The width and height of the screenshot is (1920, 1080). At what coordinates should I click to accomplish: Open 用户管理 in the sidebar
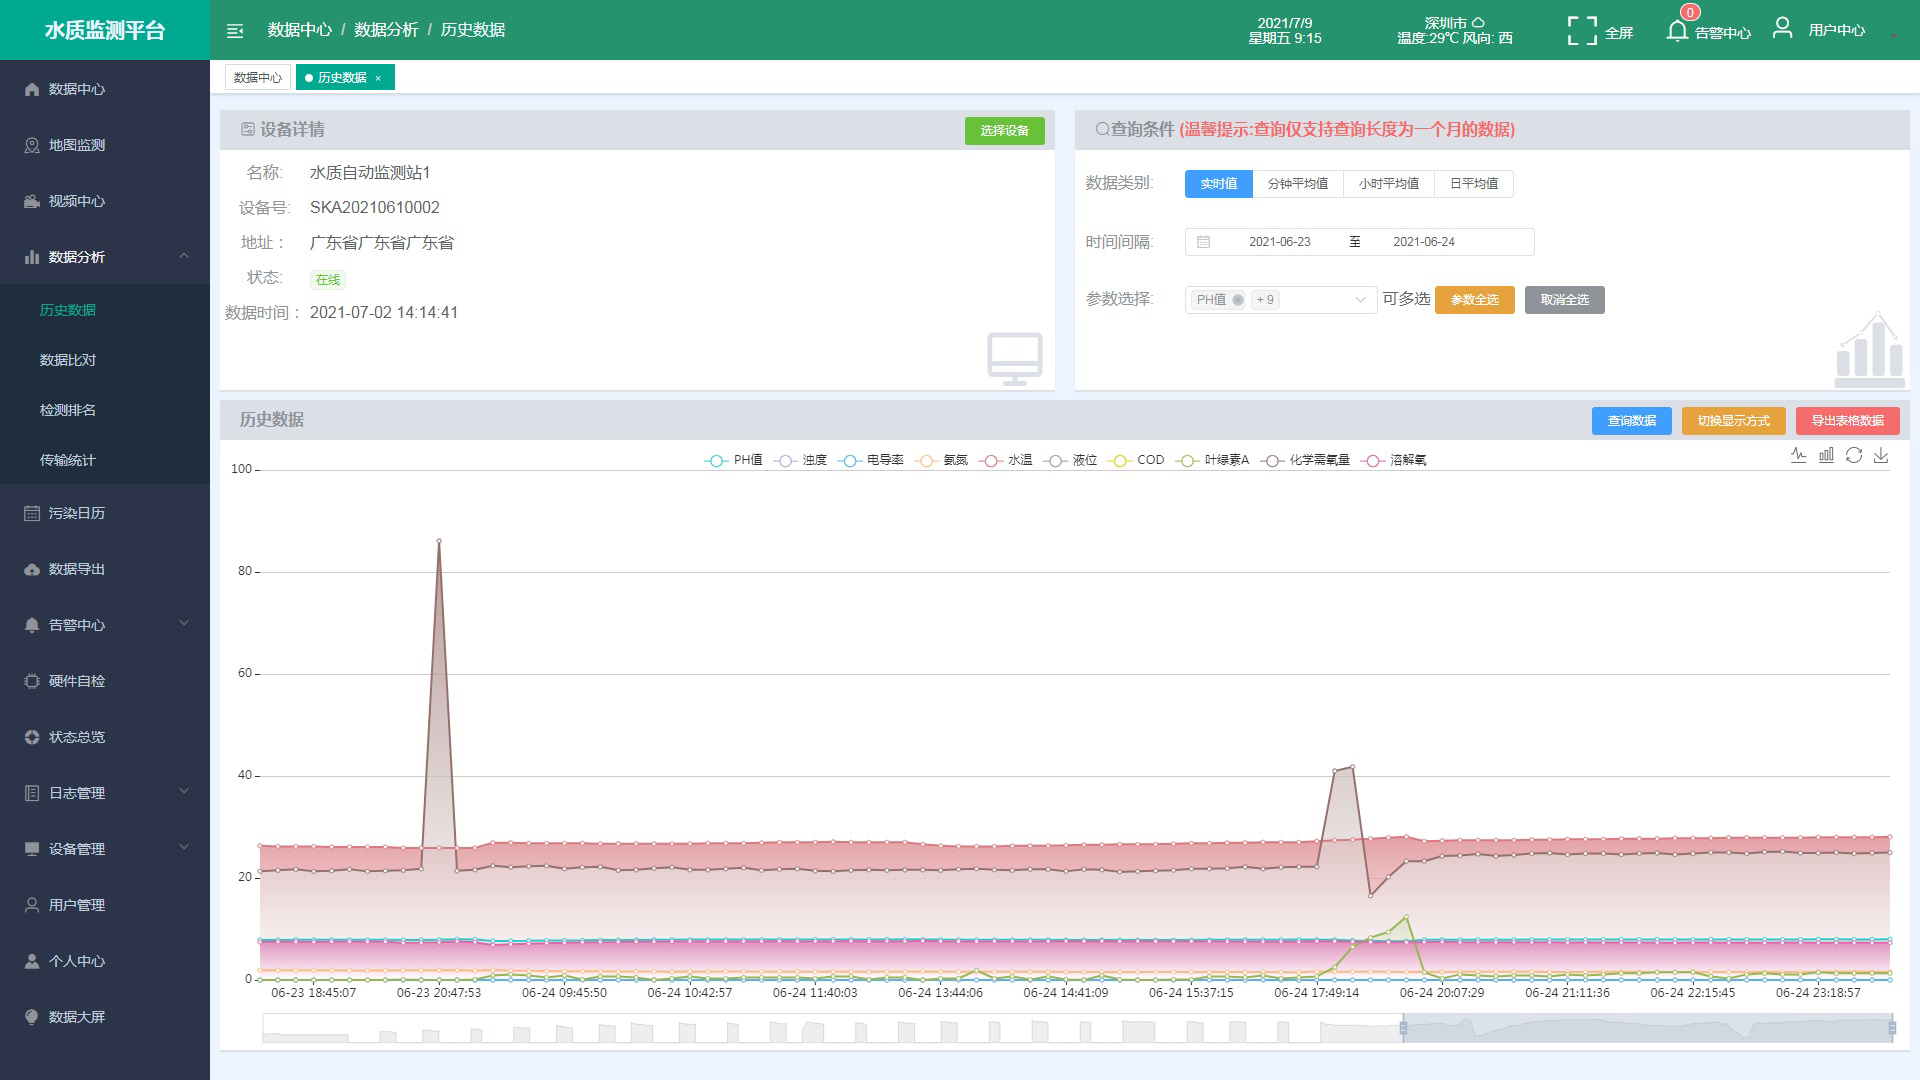[x=105, y=905]
